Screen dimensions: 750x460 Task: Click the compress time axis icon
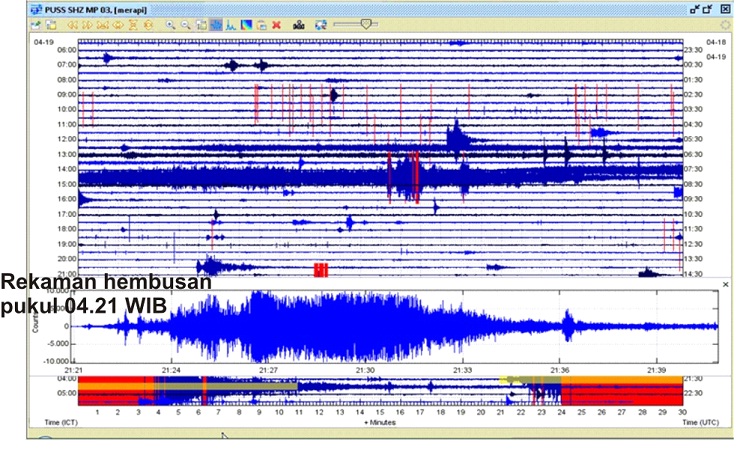[x=103, y=25]
